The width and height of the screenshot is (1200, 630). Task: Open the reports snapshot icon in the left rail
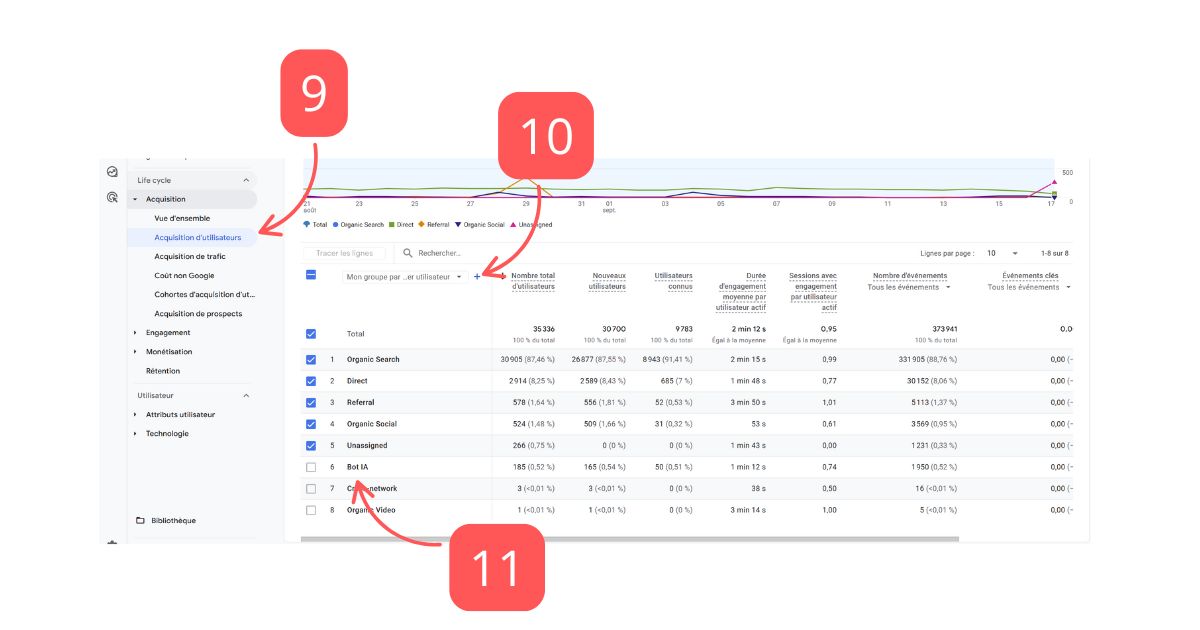[113, 172]
